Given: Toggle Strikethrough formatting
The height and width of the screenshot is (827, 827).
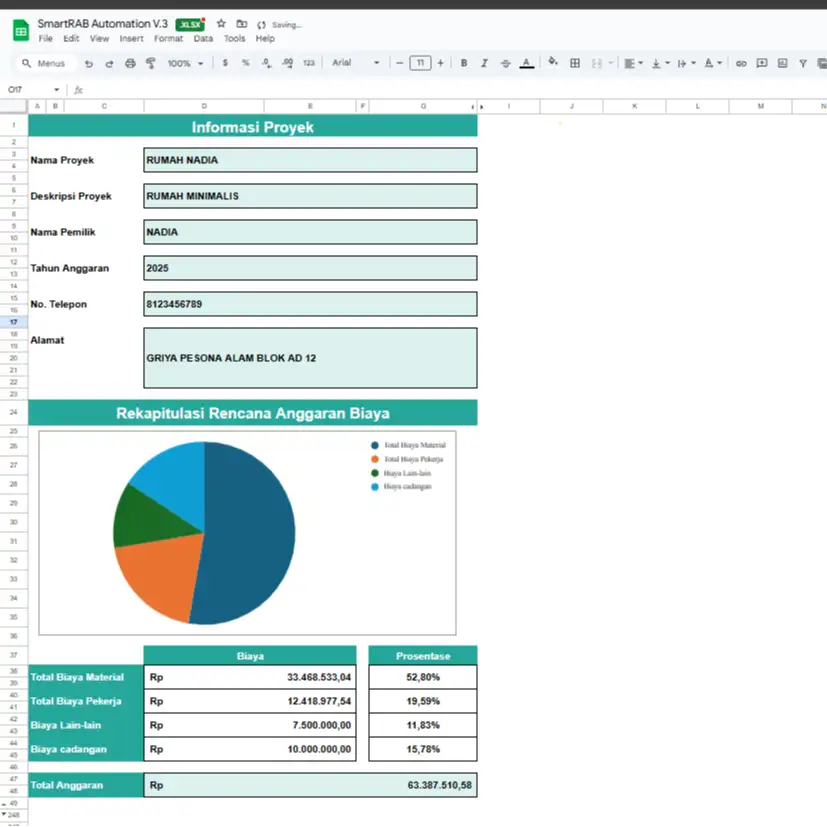Looking at the screenshot, I should click(505, 63).
